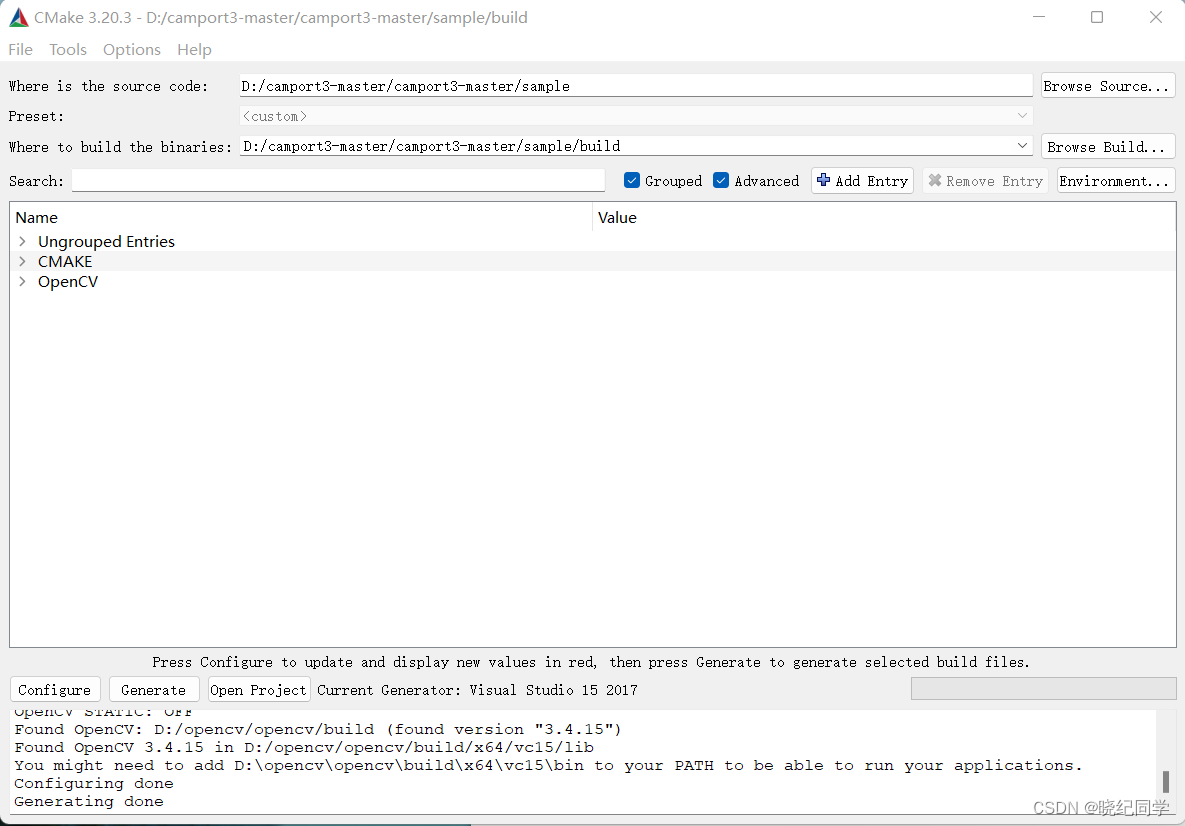Close the CMake window
This screenshot has height=826, width=1185.
point(1156,17)
